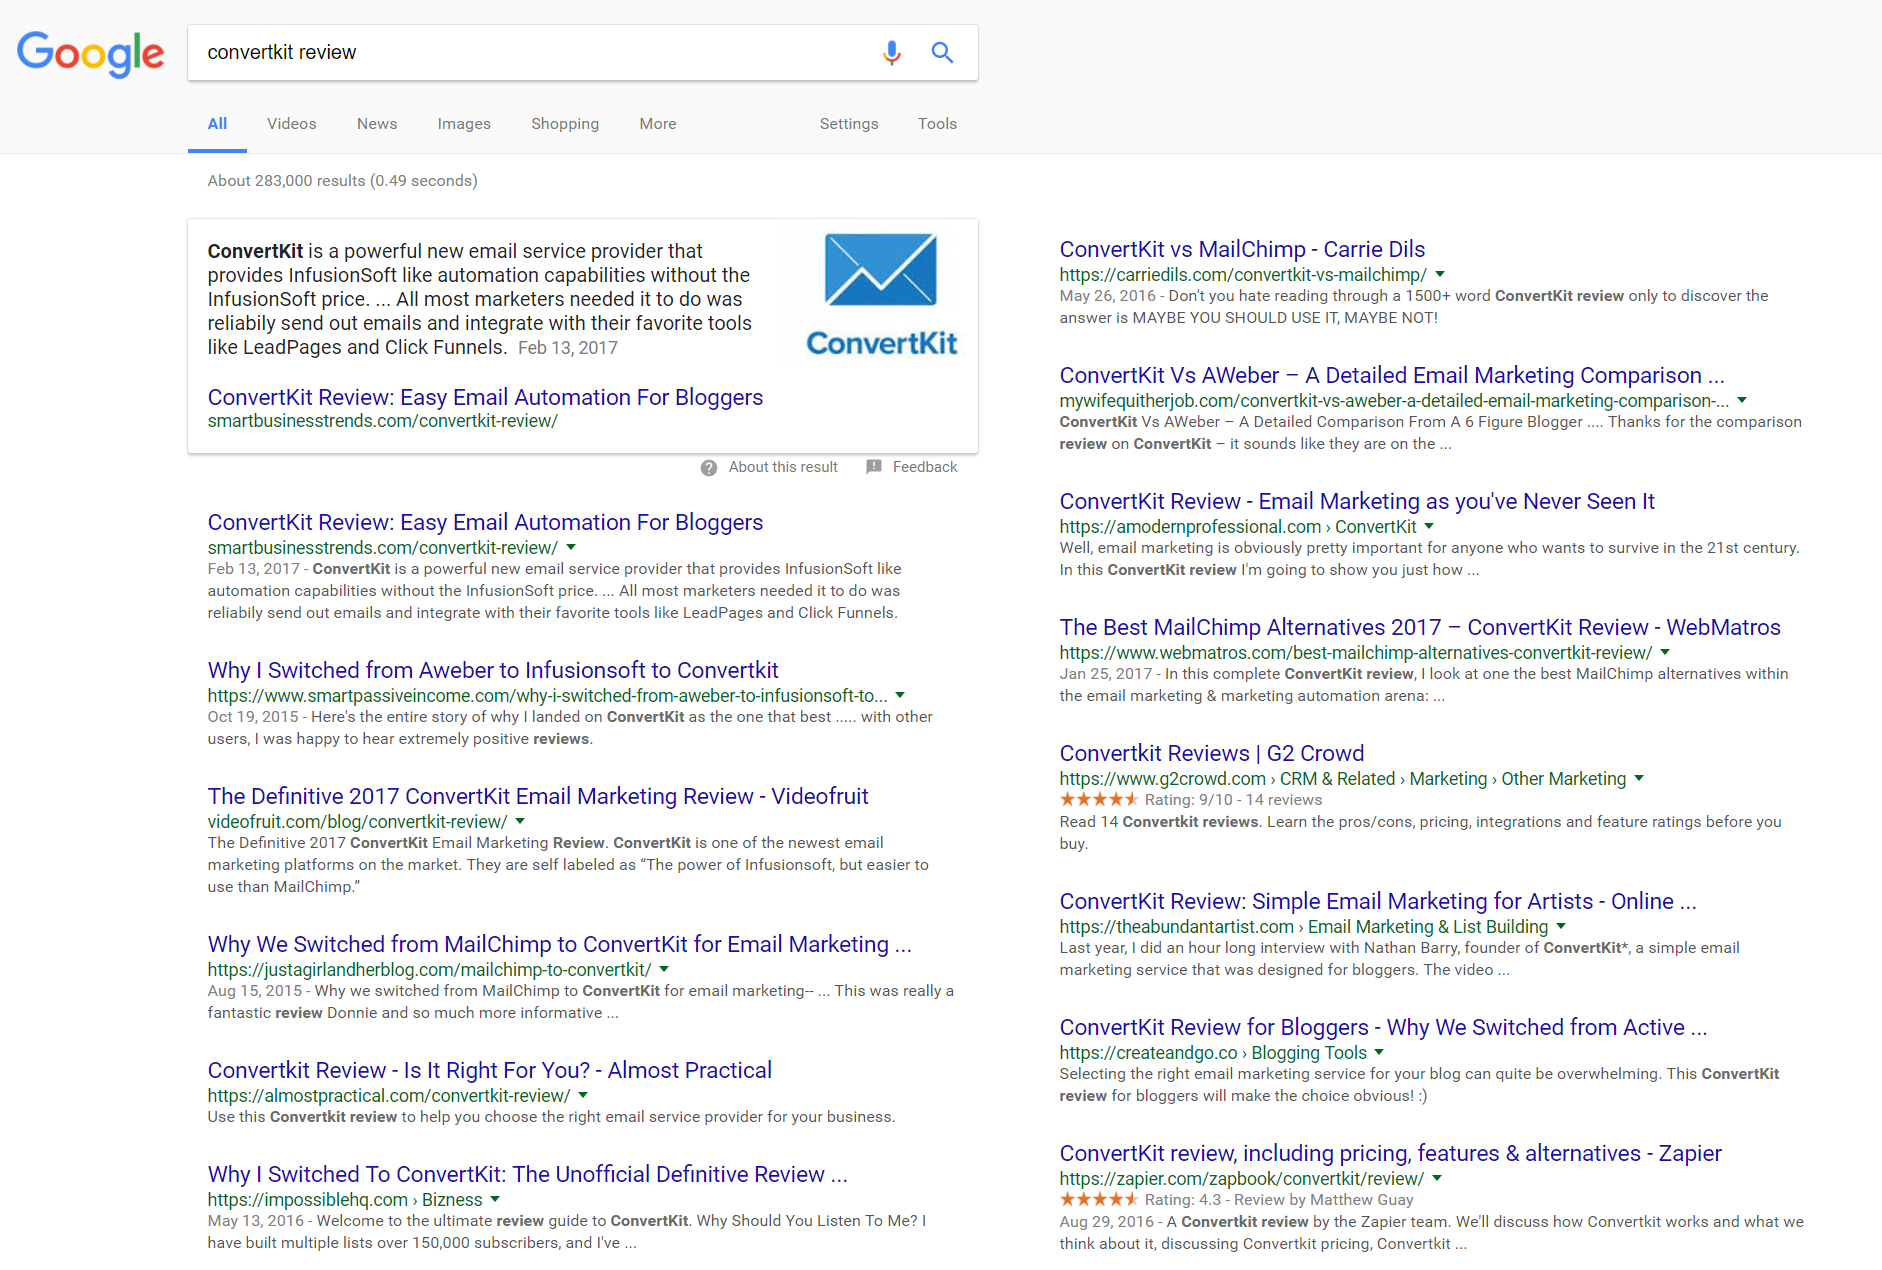
Task: Start voice search with the microphone icon
Action: pyautogui.click(x=892, y=52)
